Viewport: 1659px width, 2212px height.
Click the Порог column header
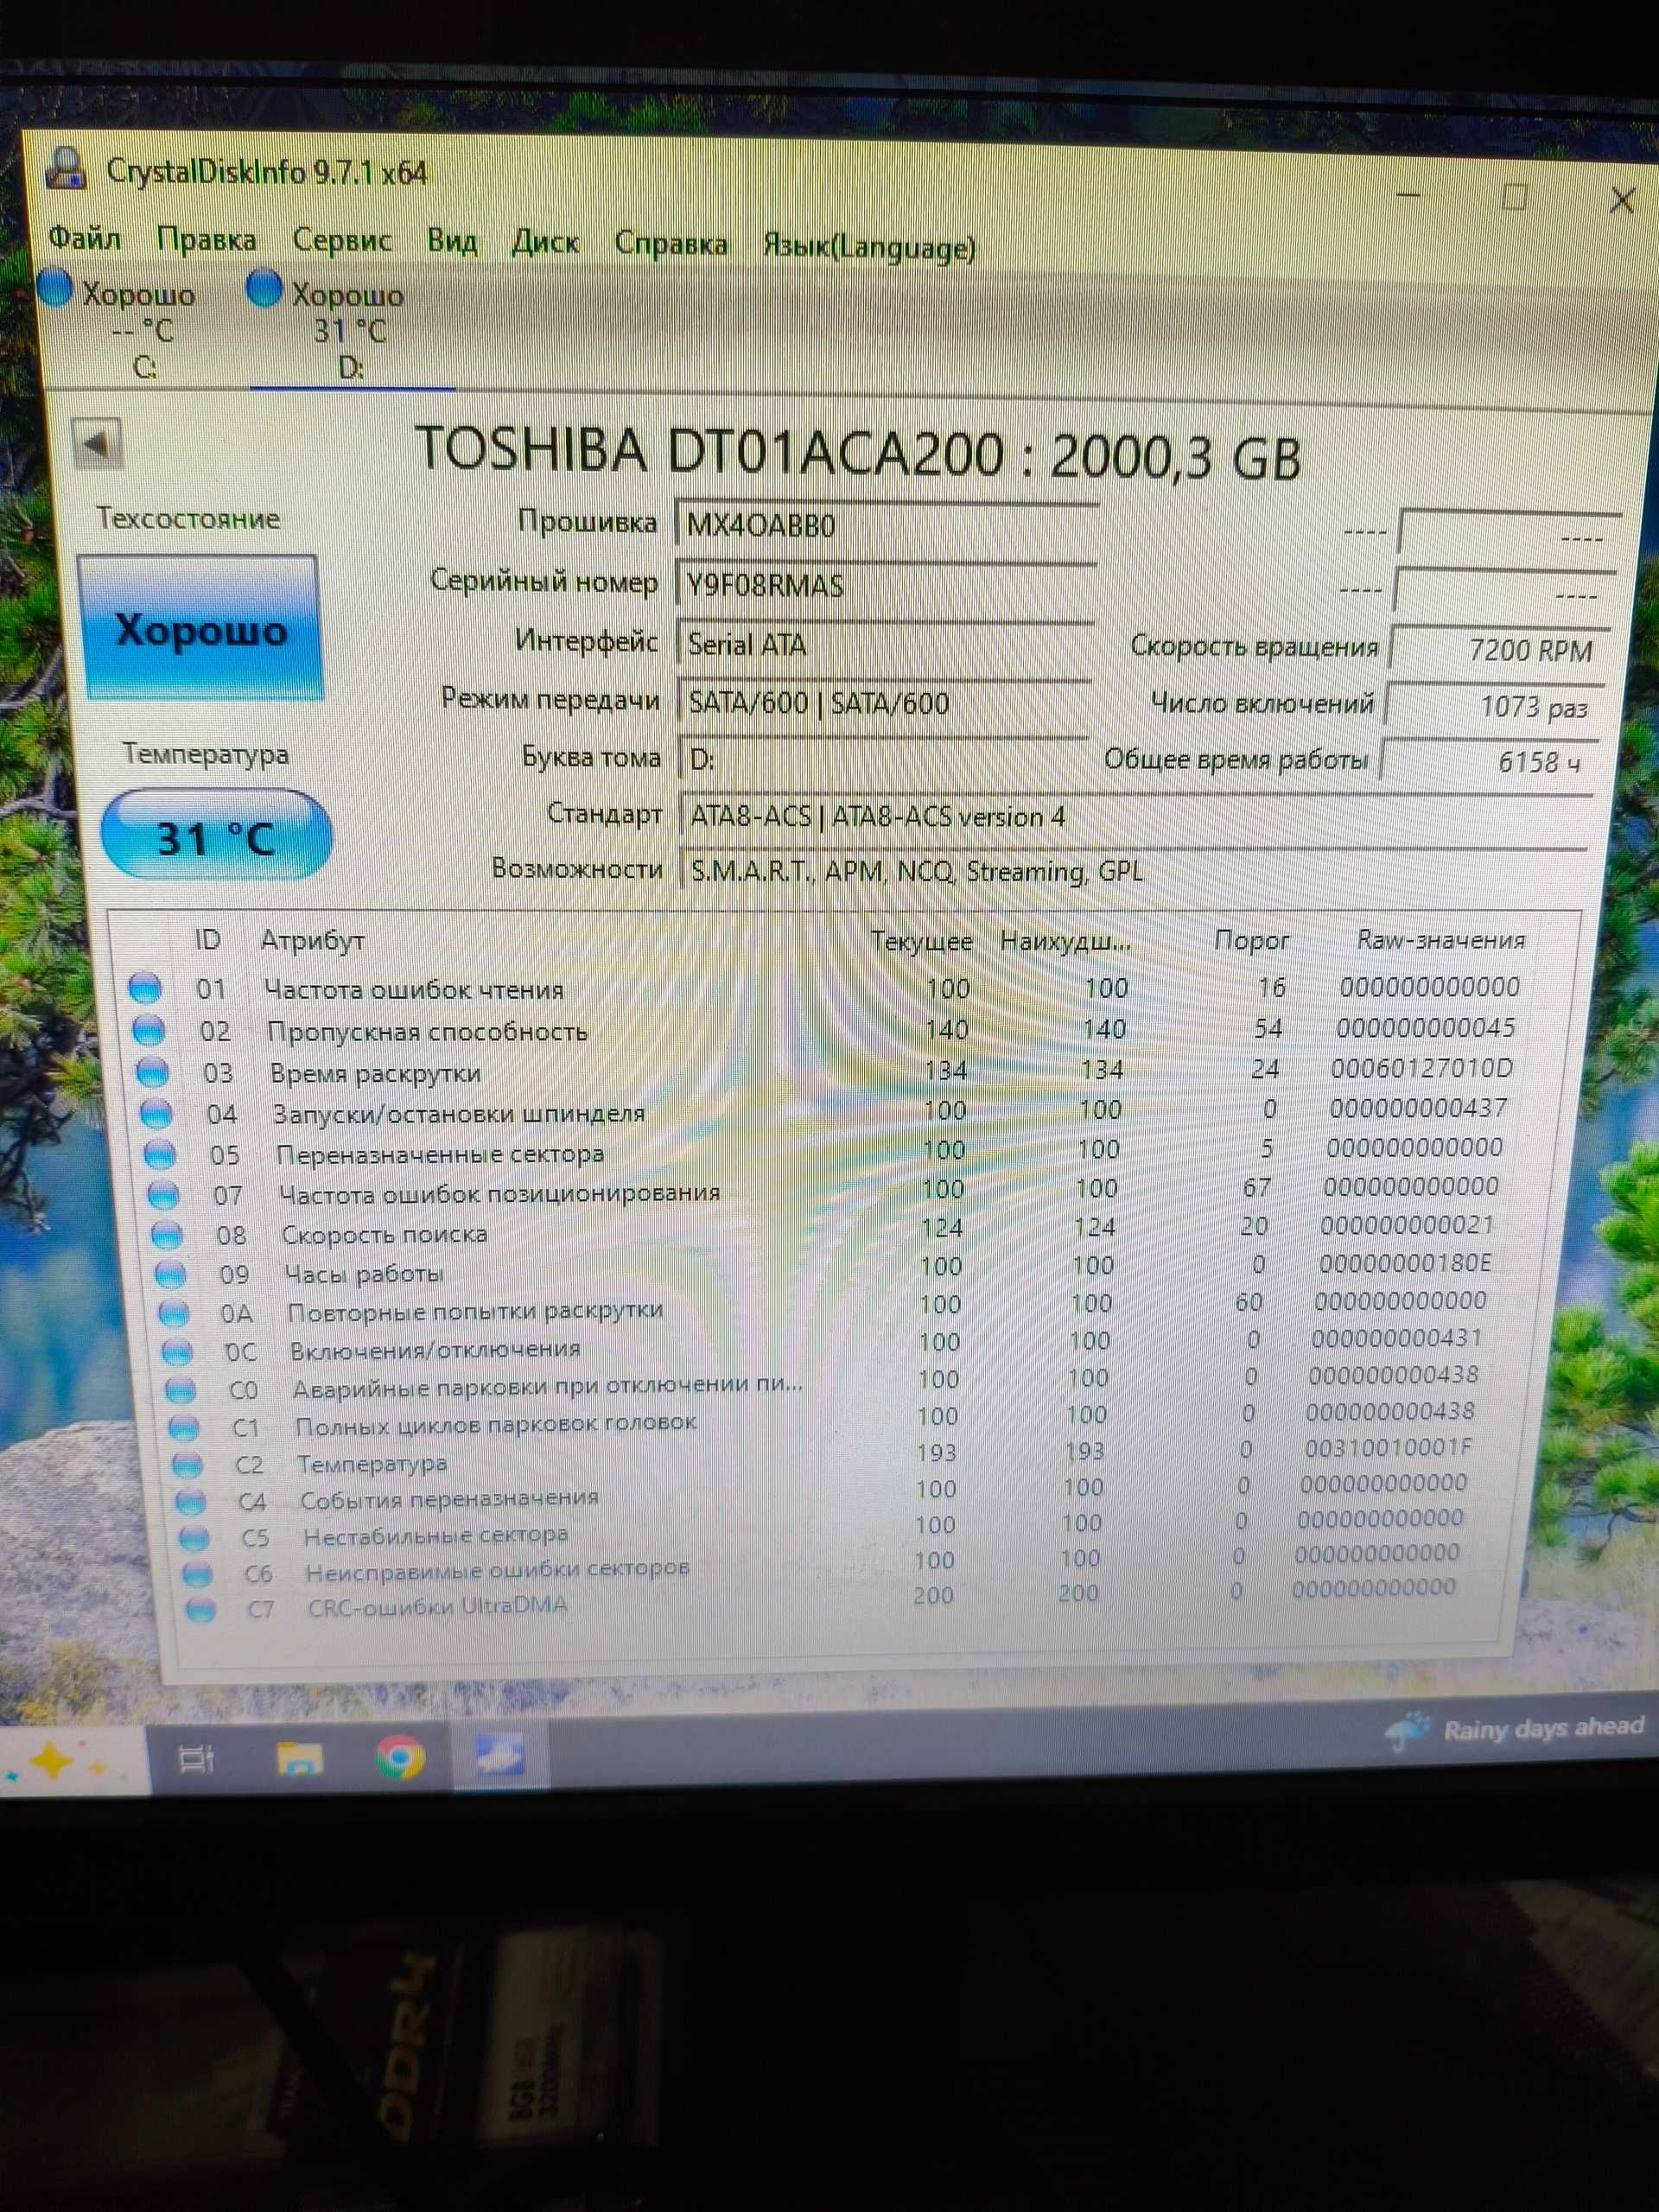[1251, 941]
